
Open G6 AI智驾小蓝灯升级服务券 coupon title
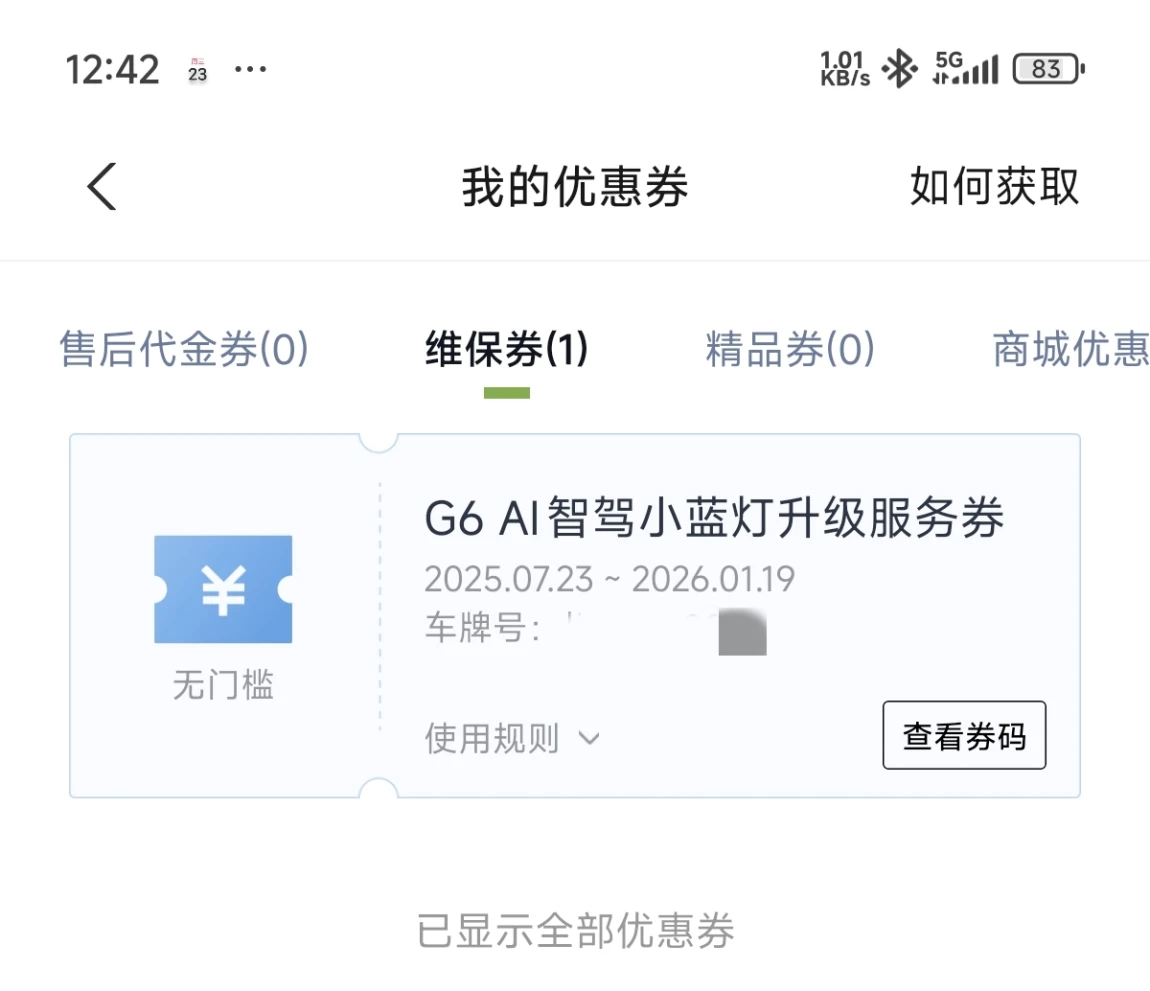point(714,518)
